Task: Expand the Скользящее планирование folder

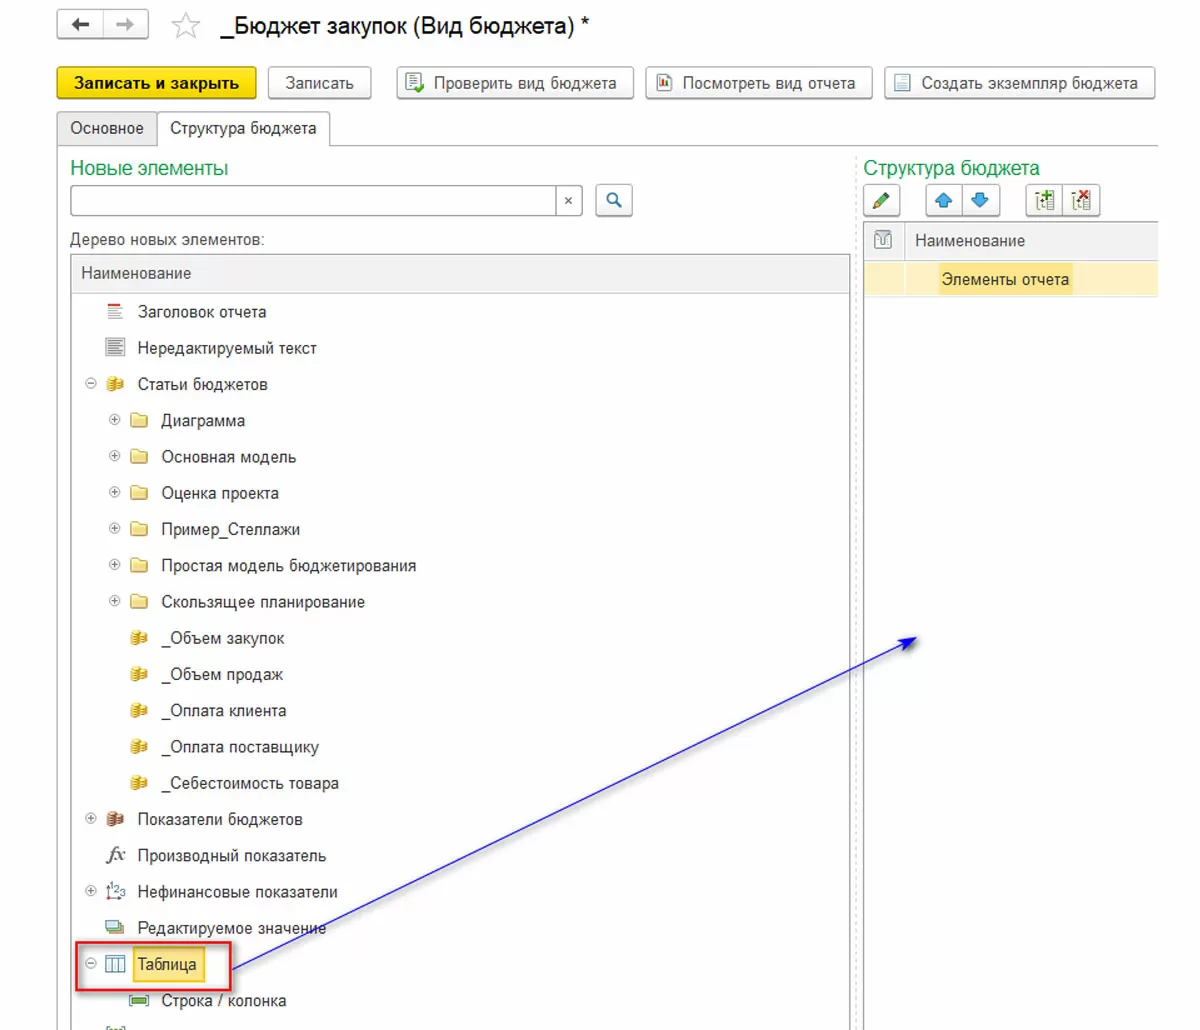Action: [x=114, y=601]
